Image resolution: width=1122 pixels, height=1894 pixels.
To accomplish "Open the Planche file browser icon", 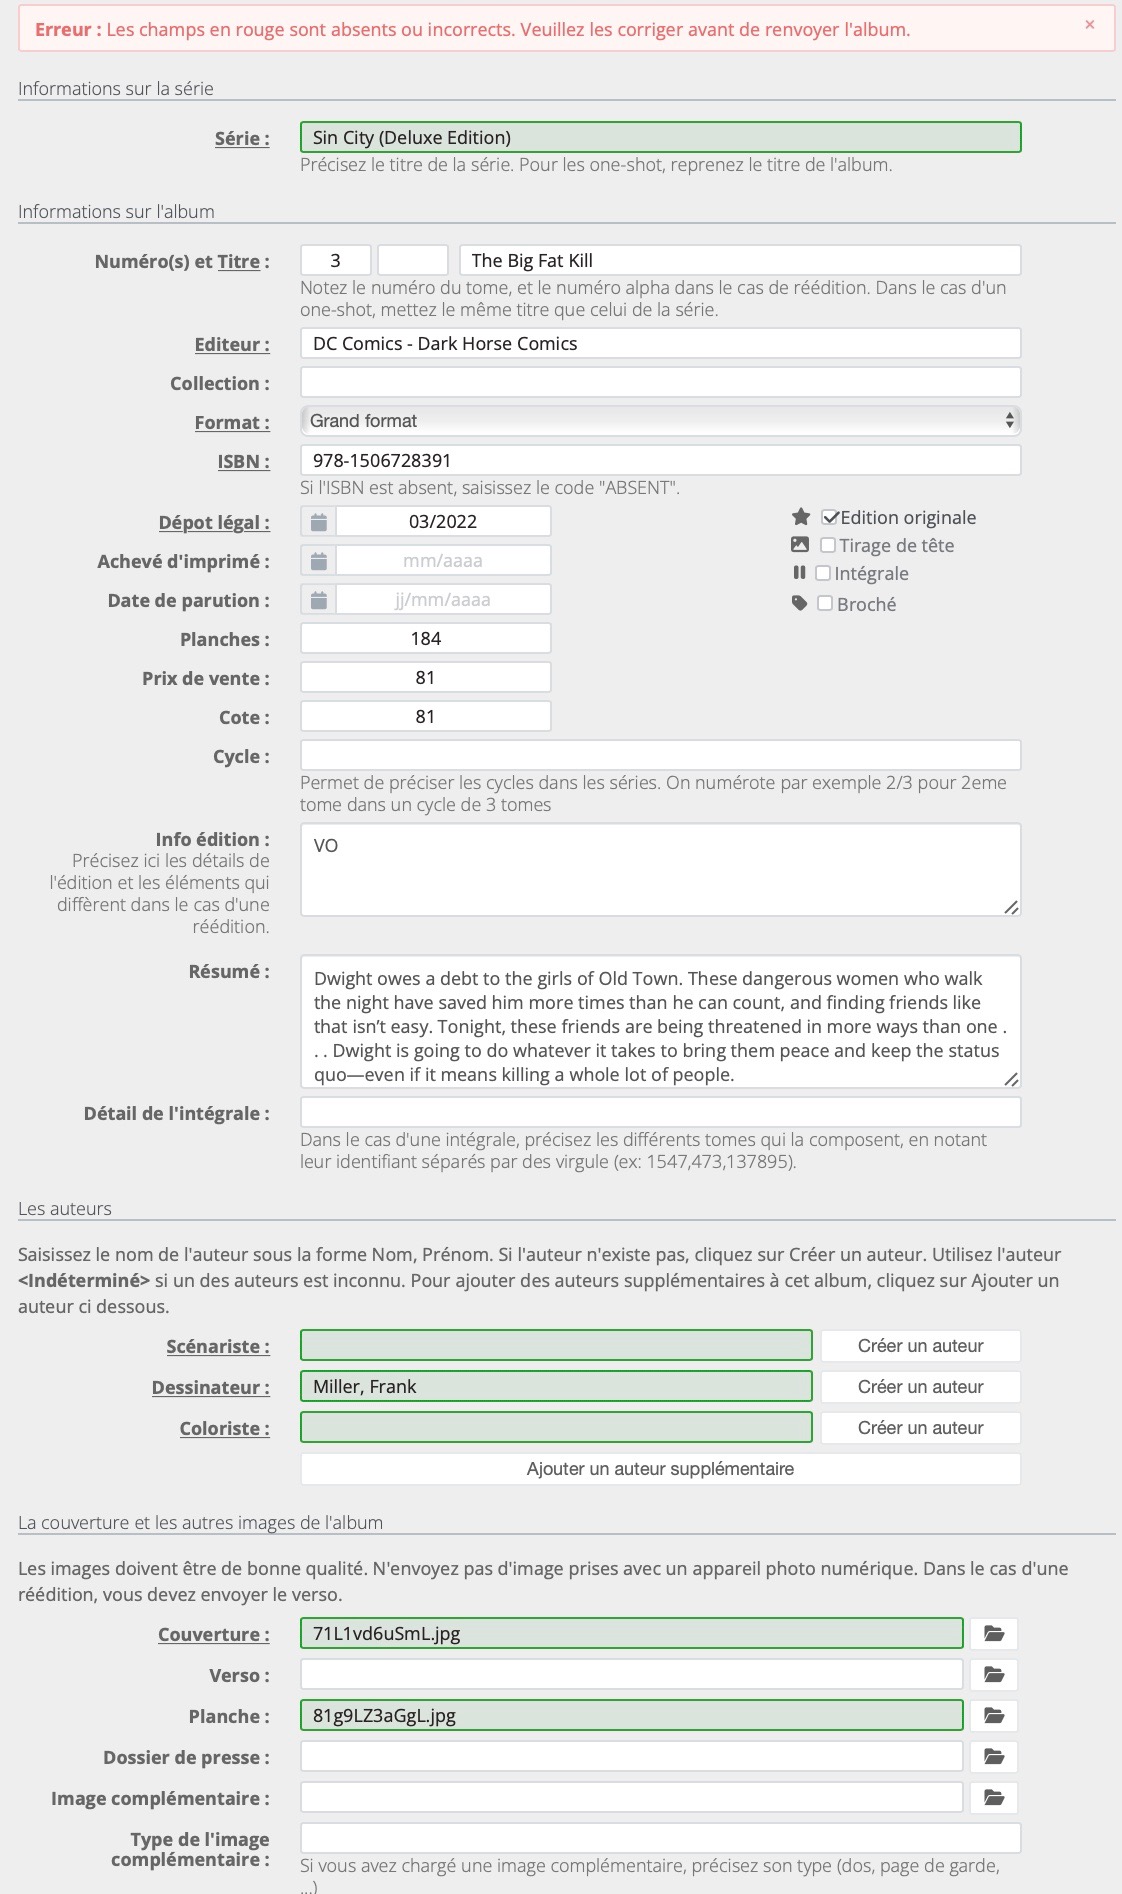I will [993, 1716].
